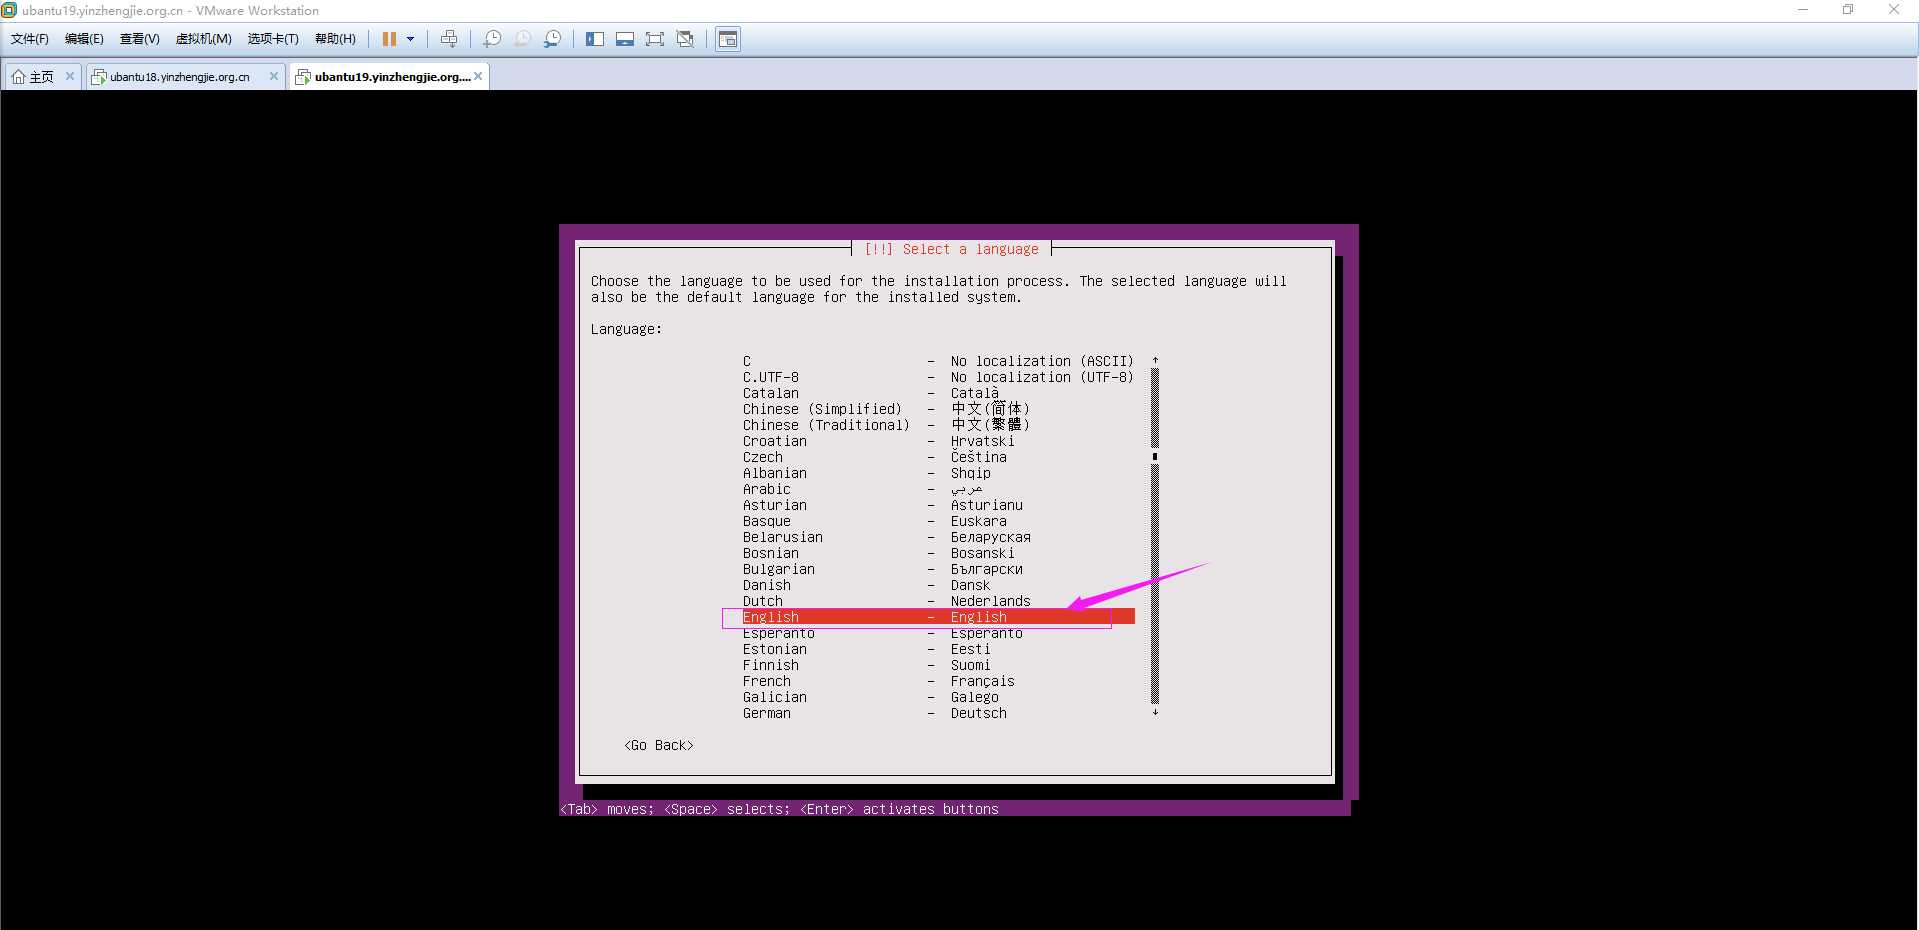Select French language
The image size is (1919, 930).
pos(938,681)
